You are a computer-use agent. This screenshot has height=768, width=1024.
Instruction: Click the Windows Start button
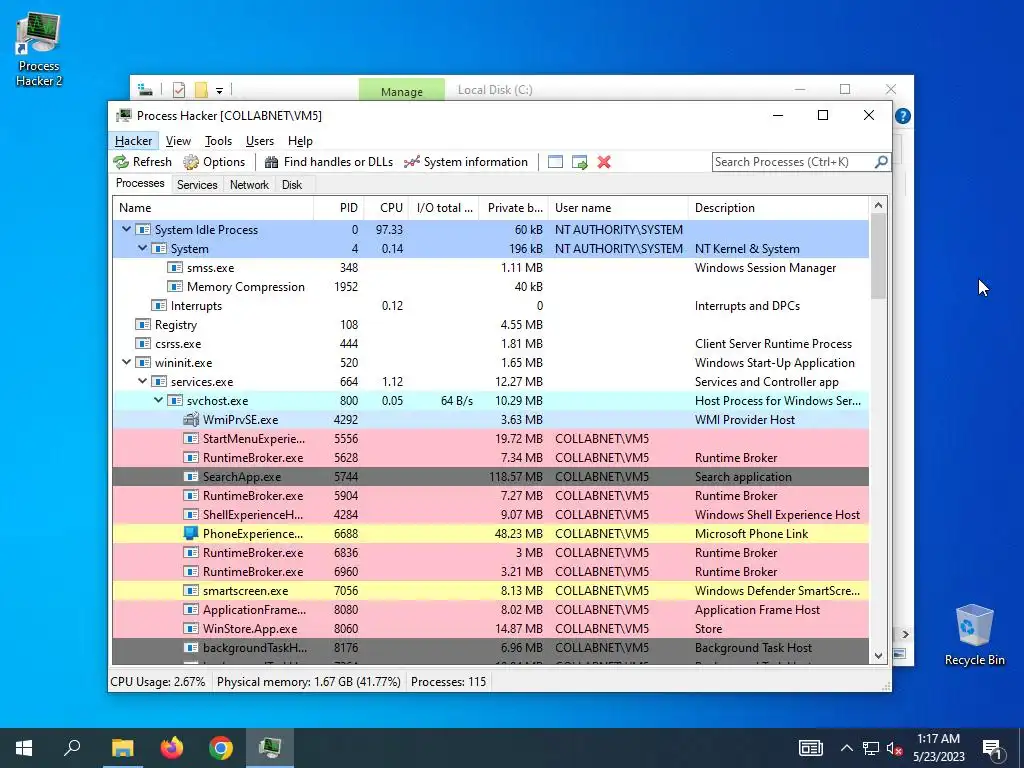click(x=24, y=747)
